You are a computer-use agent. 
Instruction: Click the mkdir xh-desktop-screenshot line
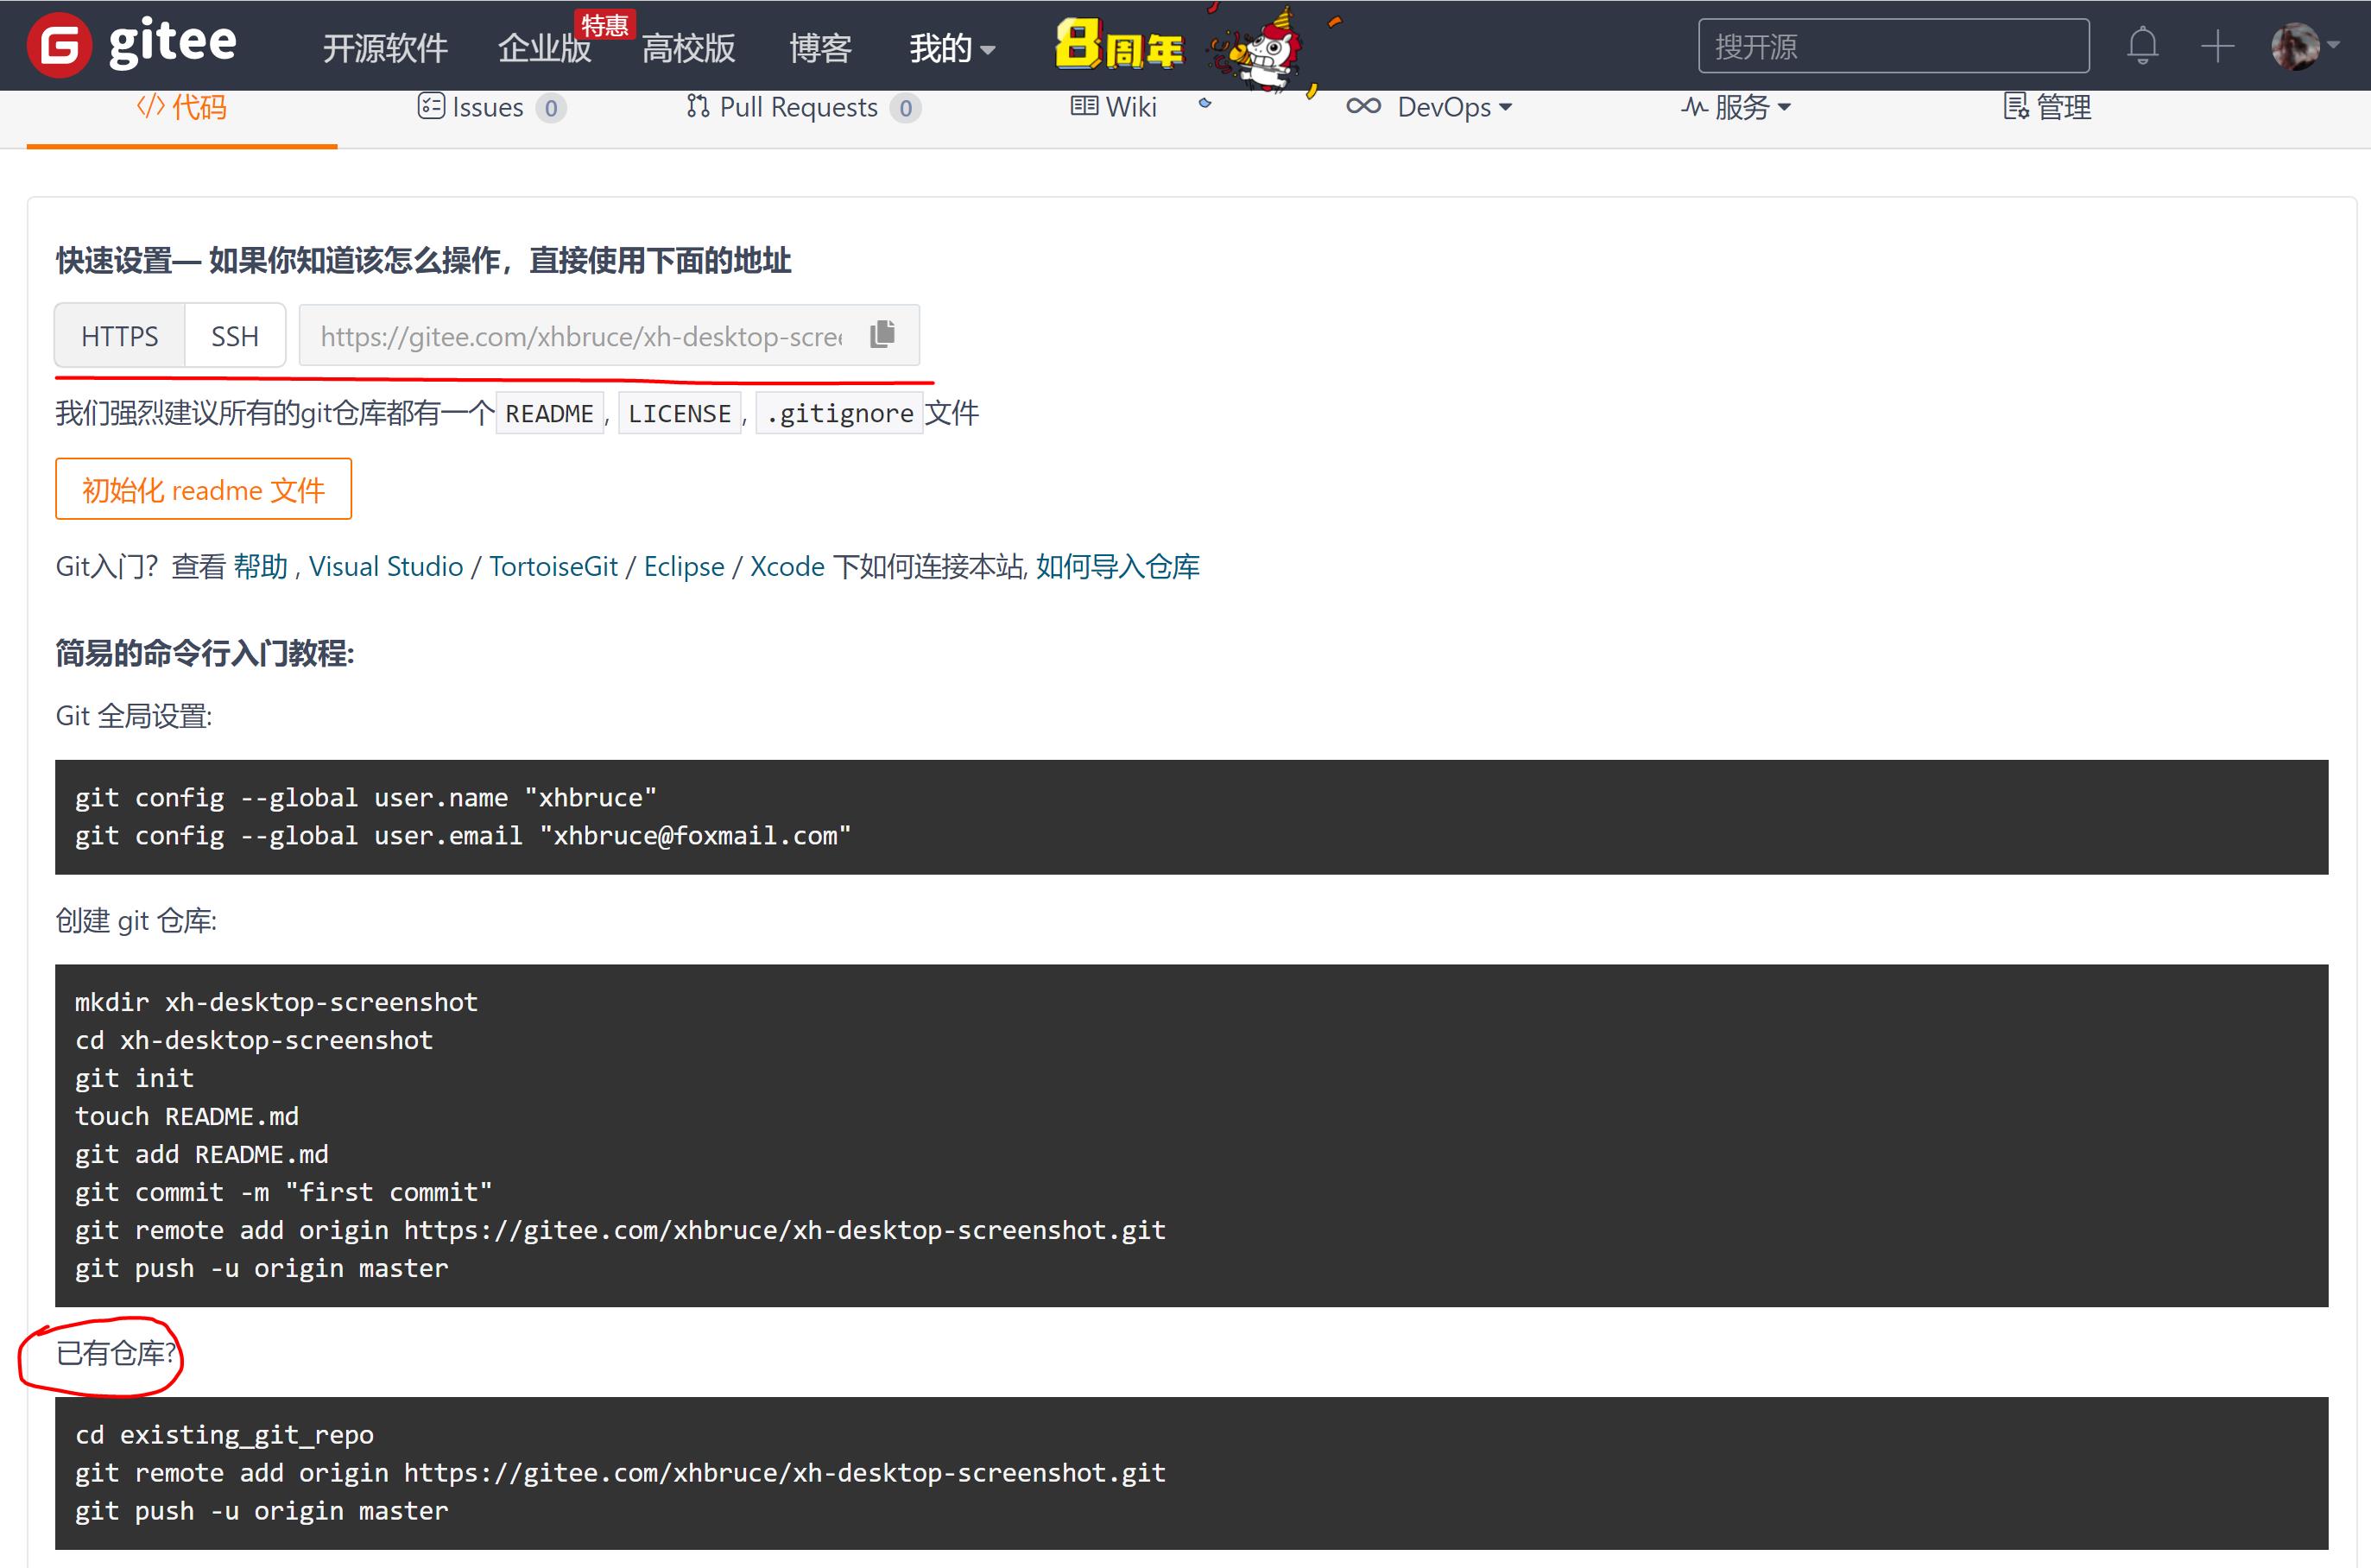[x=277, y=1002]
